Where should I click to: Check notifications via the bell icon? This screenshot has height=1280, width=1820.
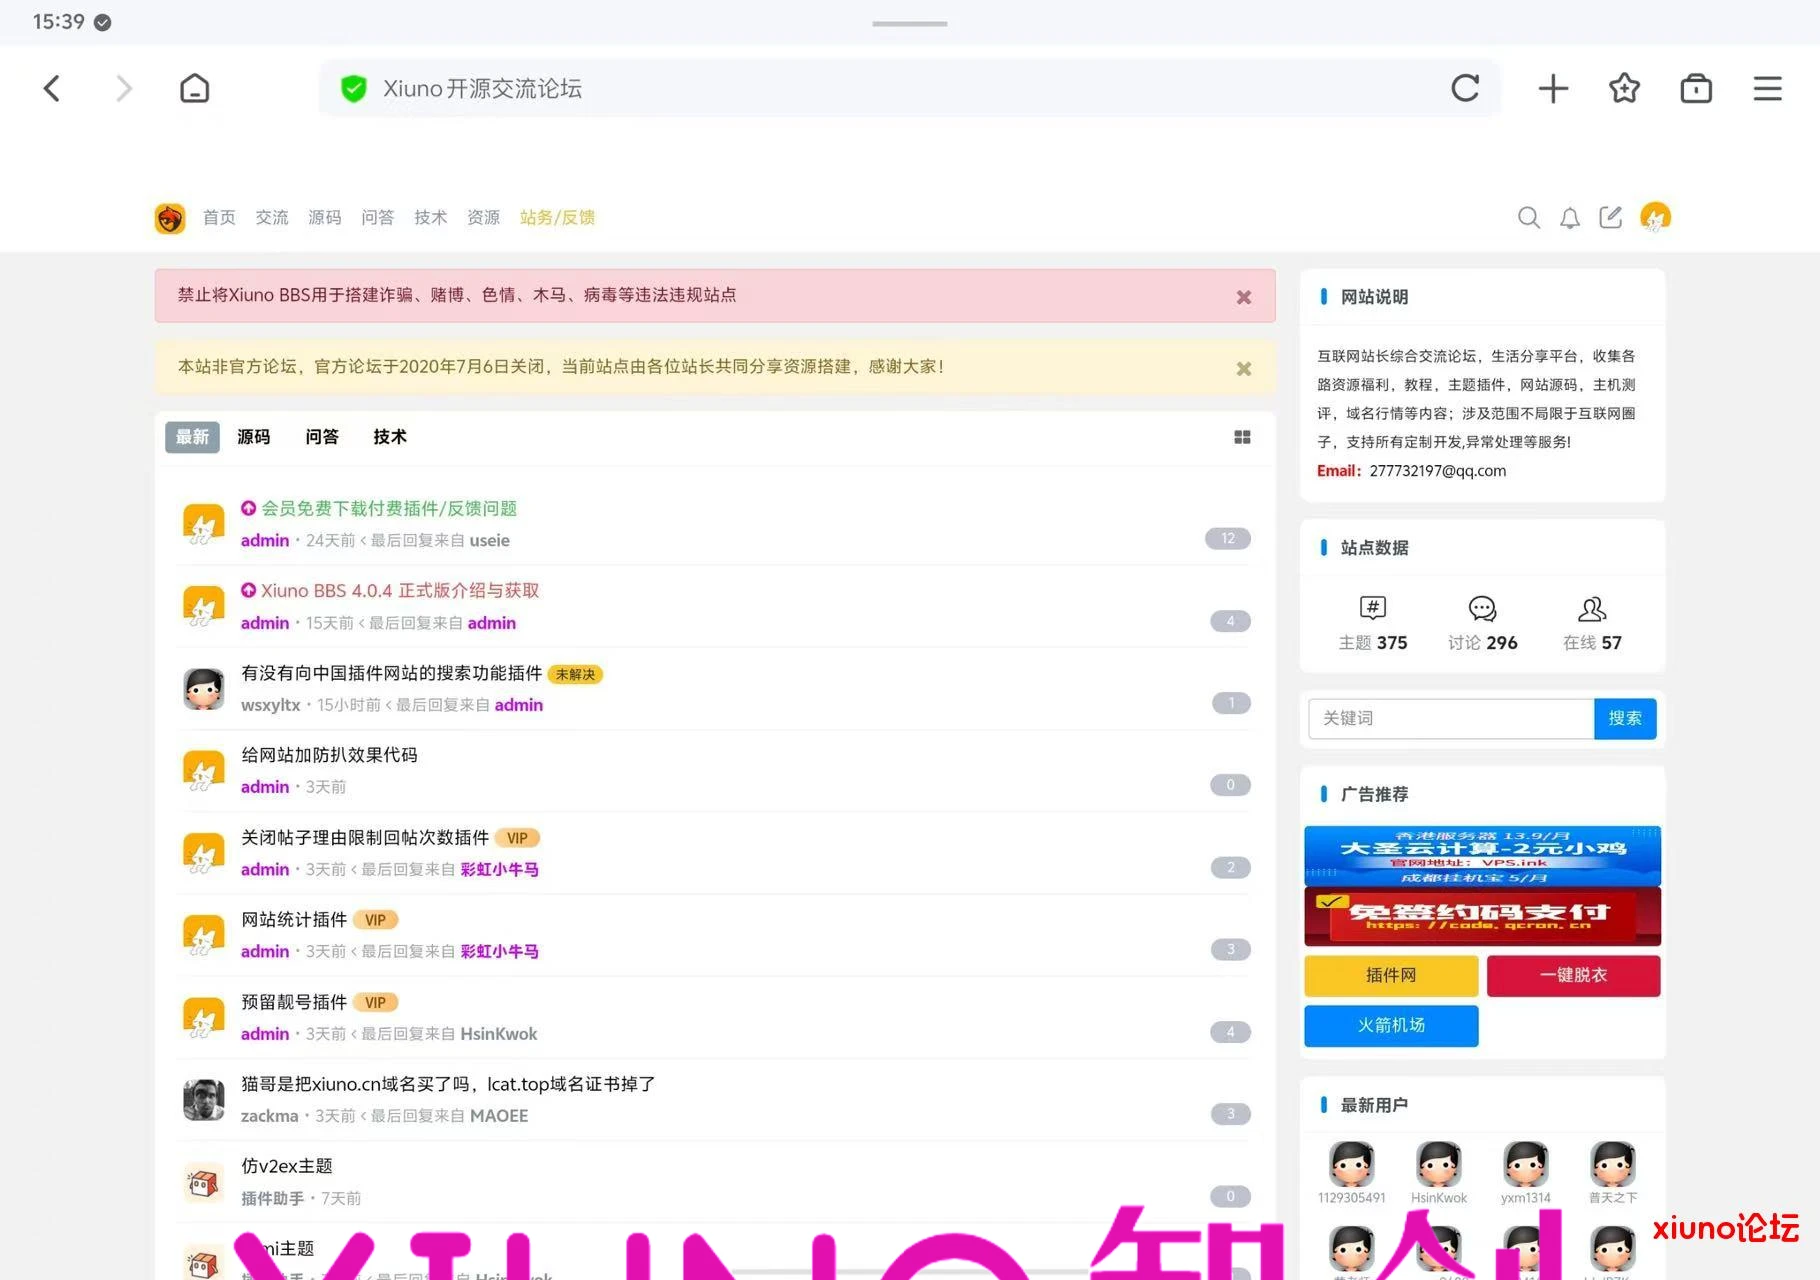tap(1568, 217)
